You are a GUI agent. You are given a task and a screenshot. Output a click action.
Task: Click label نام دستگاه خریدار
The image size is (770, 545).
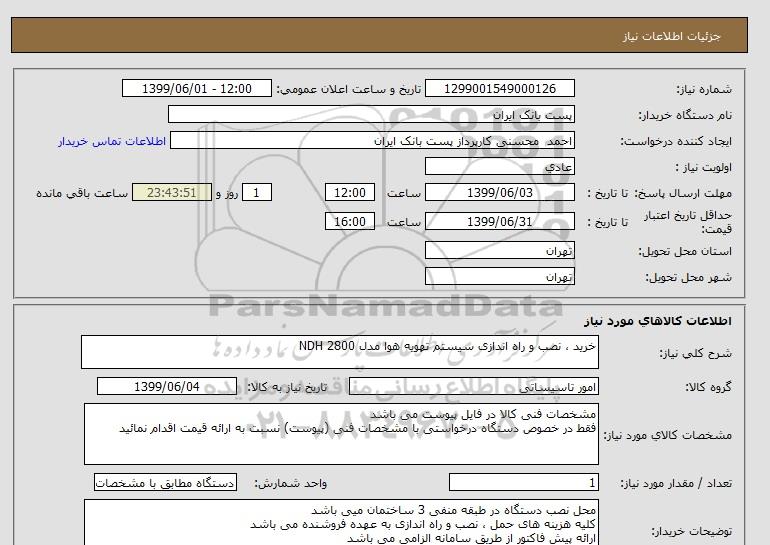tap(685, 115)
